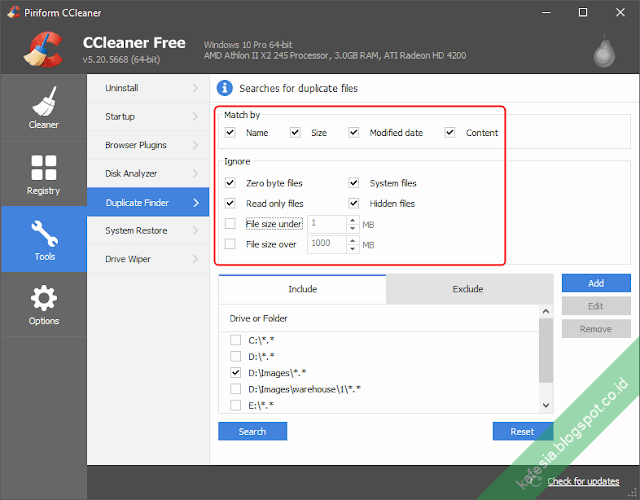The image size is (640, 500).
Task: Check the E:\*.* drive checkbox
Action: point(236,405)
